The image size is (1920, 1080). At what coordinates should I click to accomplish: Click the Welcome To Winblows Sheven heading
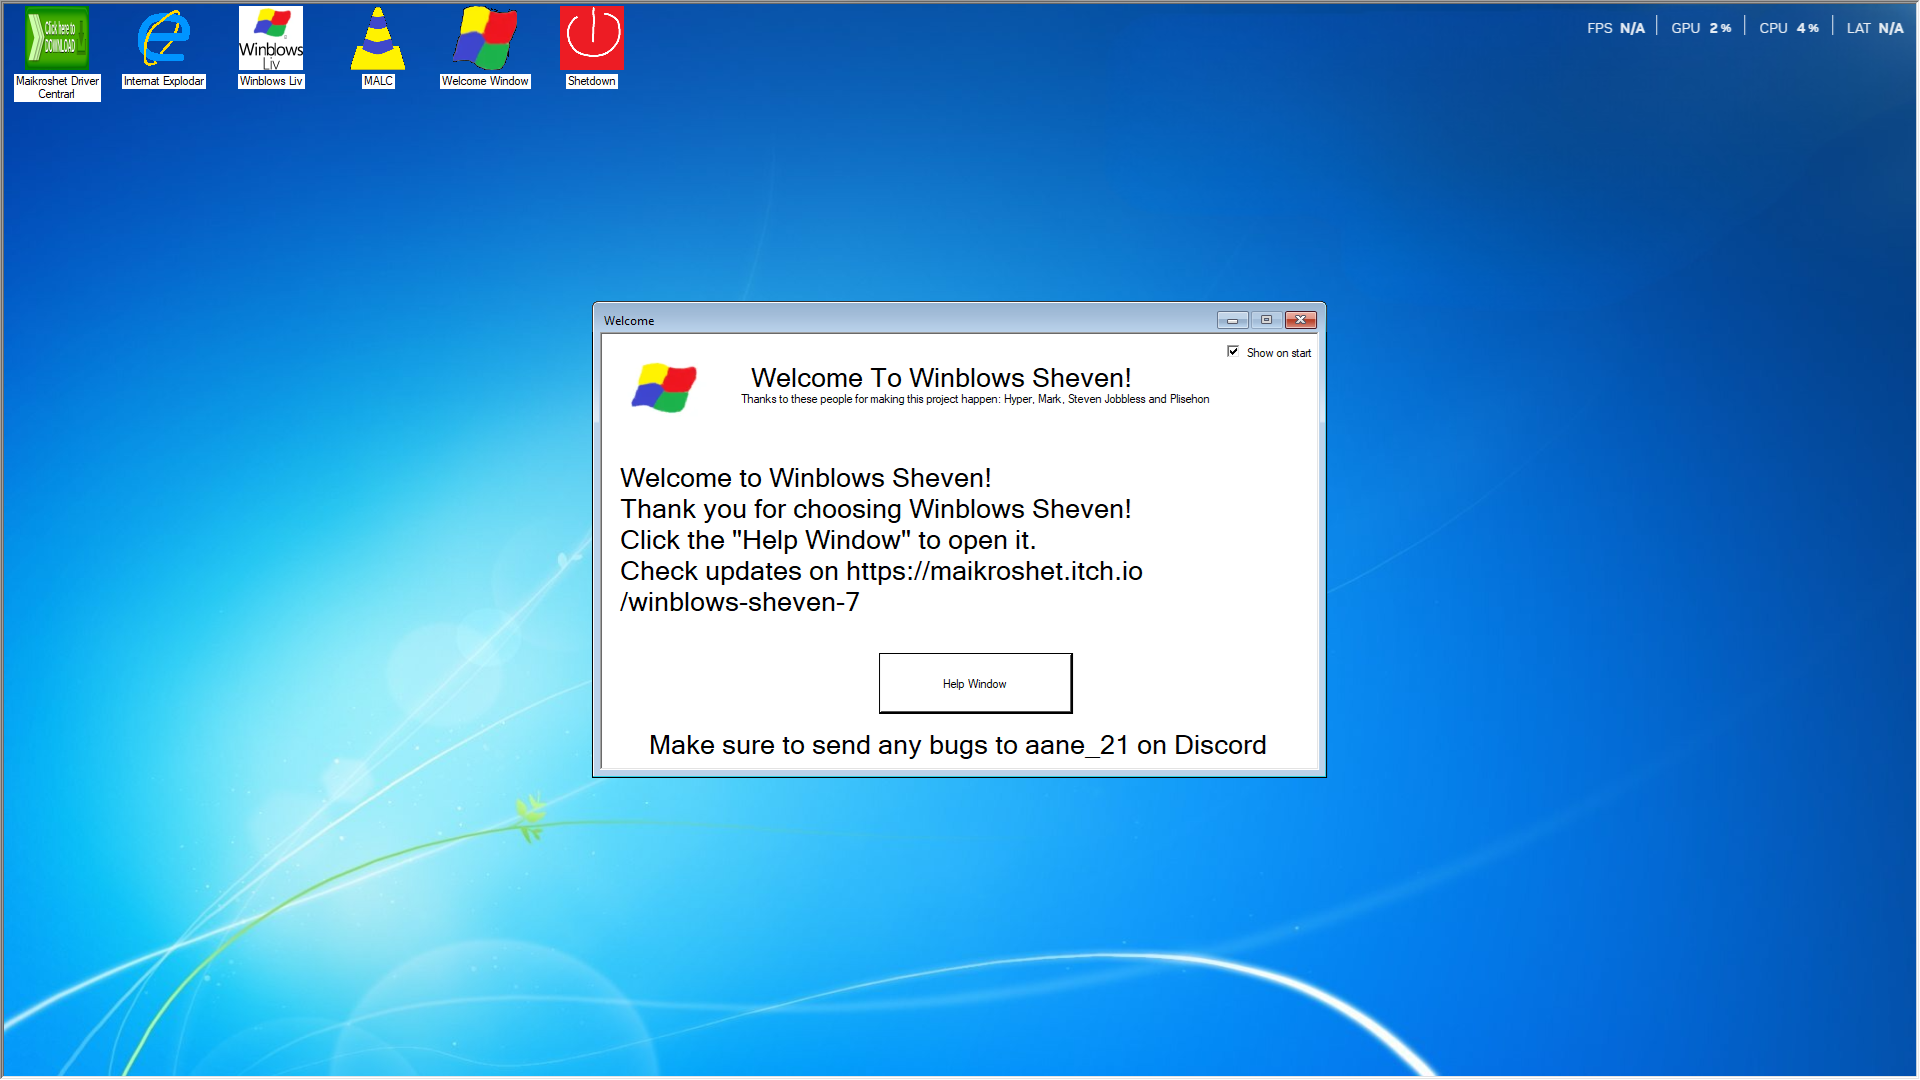(x=941, y=378)
